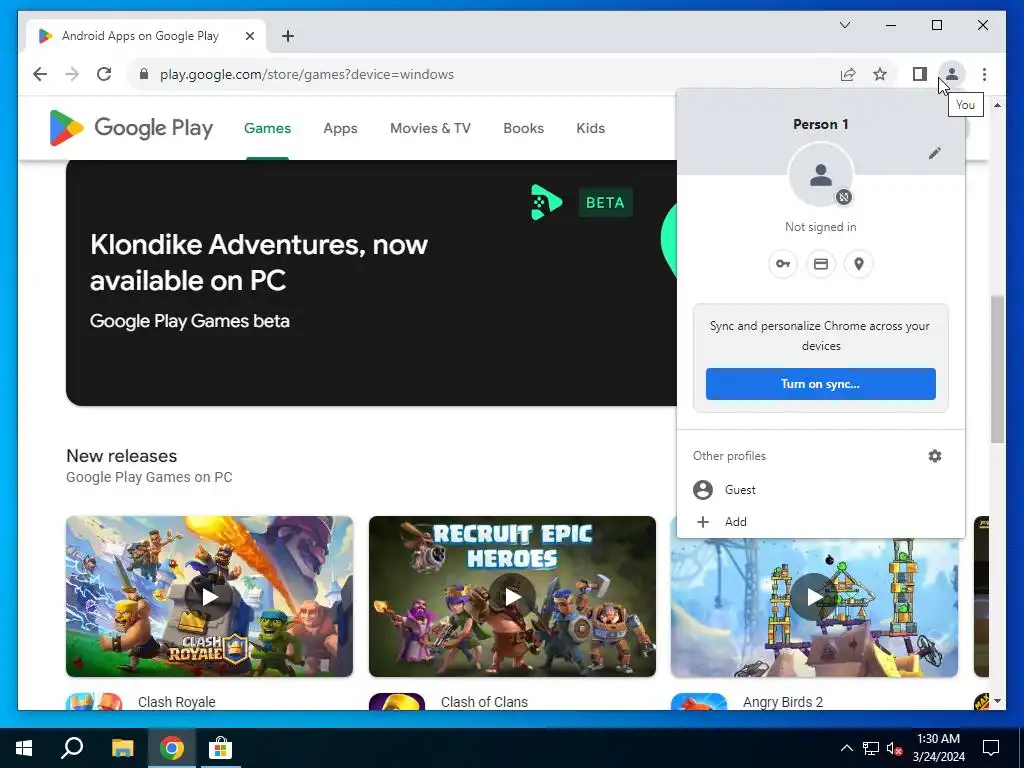Click the profile avatar toolbar button
The height and width of the screenshot is (768, 1024).
click(x=952, y=74)
